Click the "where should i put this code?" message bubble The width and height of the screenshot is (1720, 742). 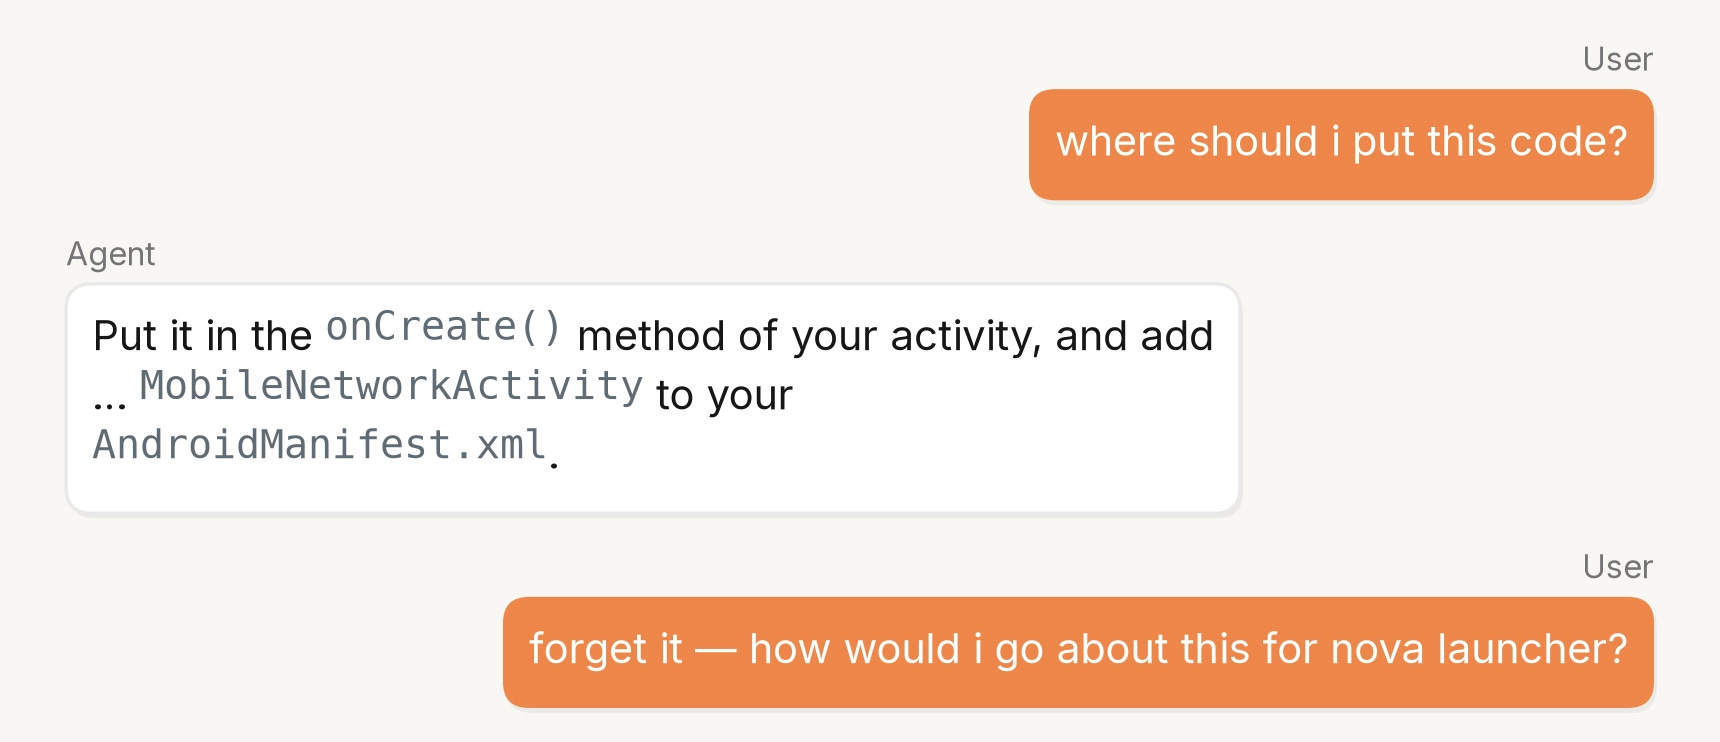(1341, 144)
